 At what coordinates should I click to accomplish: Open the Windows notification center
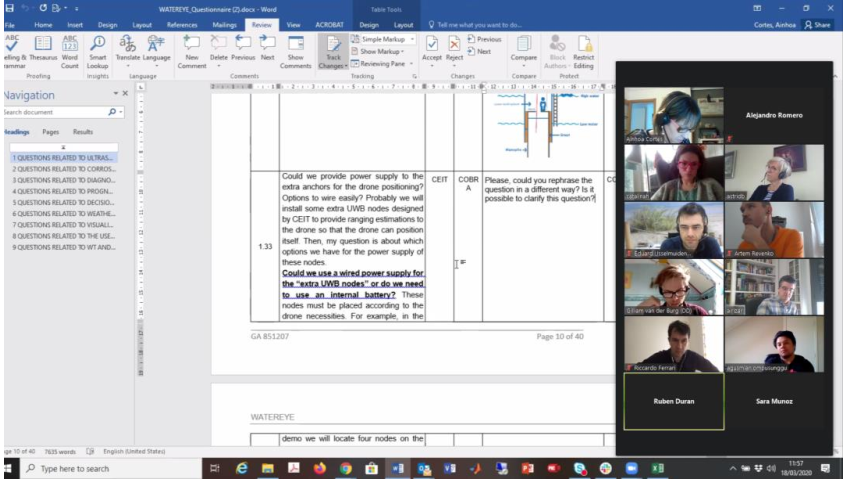(826, 468)
